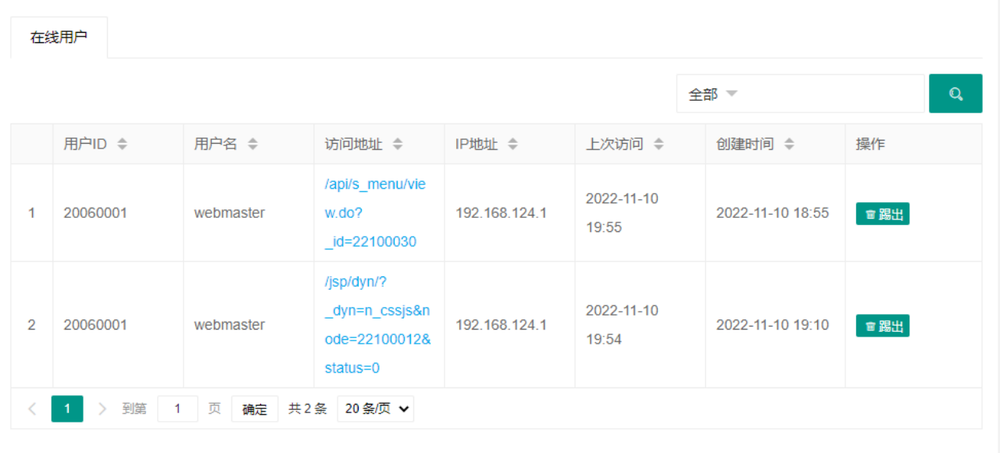1000x453 pixels.
Task: Sort table by 访问地址 column arrows
Action: (398, 144)
